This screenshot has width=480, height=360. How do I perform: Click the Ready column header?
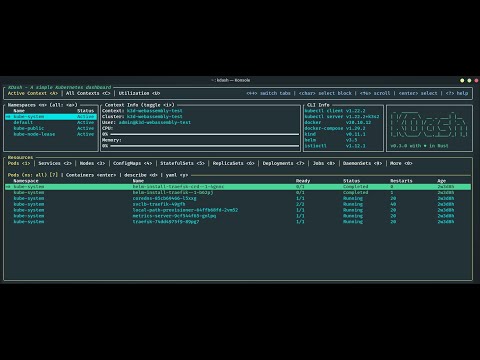coord(303,181)
